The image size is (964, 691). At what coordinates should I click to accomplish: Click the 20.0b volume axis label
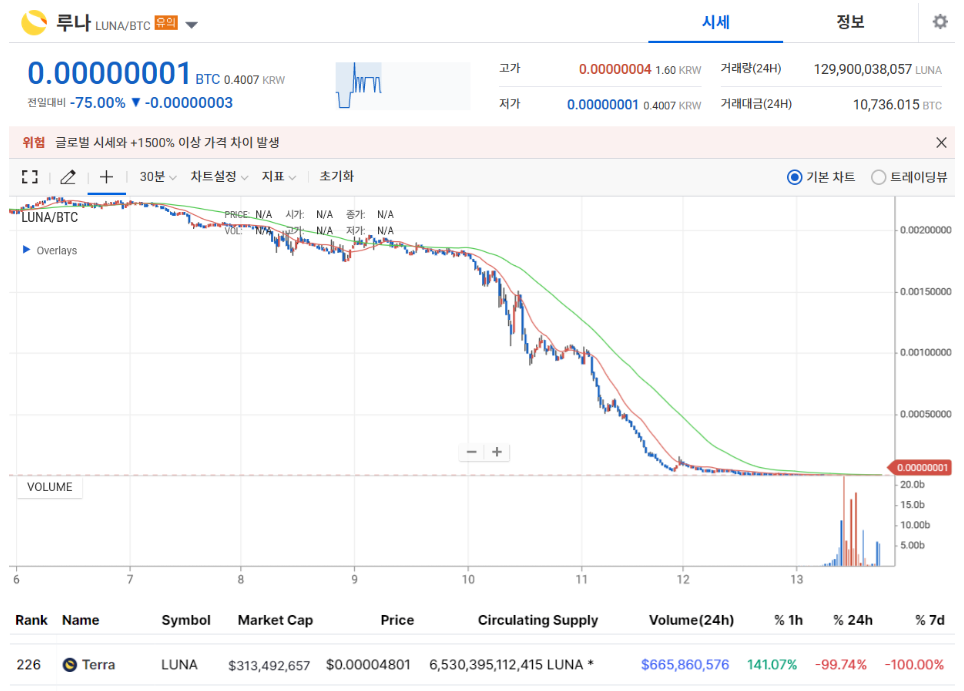point(912,484)
